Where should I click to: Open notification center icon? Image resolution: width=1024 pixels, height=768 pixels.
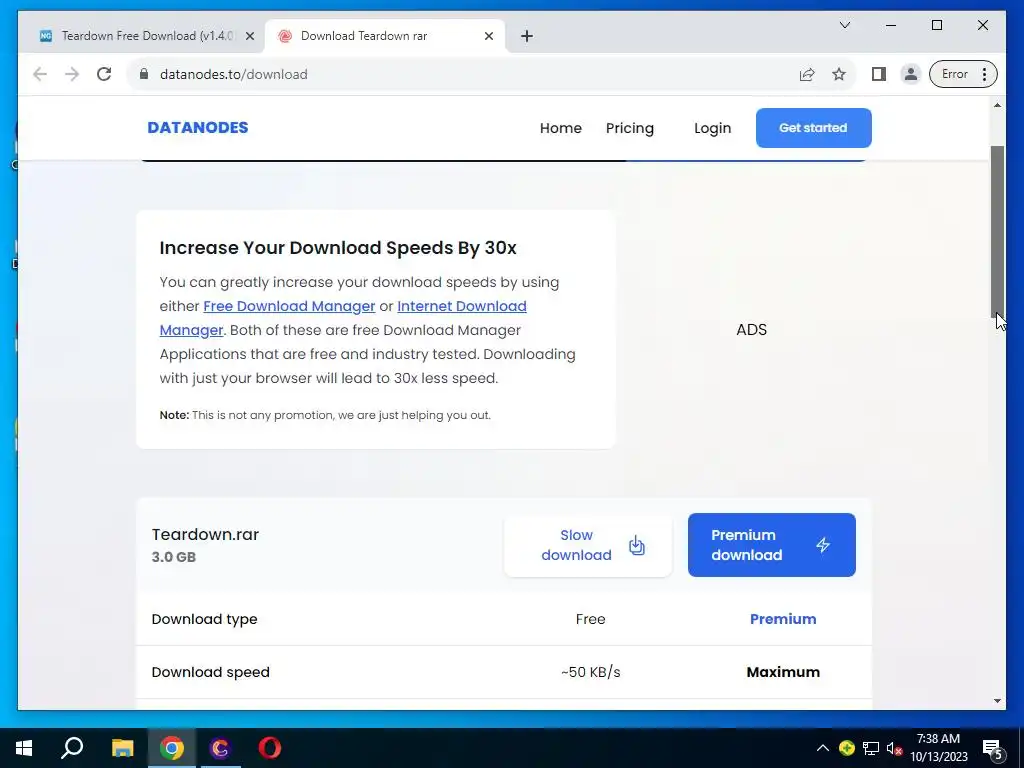(x=993, y=749)
